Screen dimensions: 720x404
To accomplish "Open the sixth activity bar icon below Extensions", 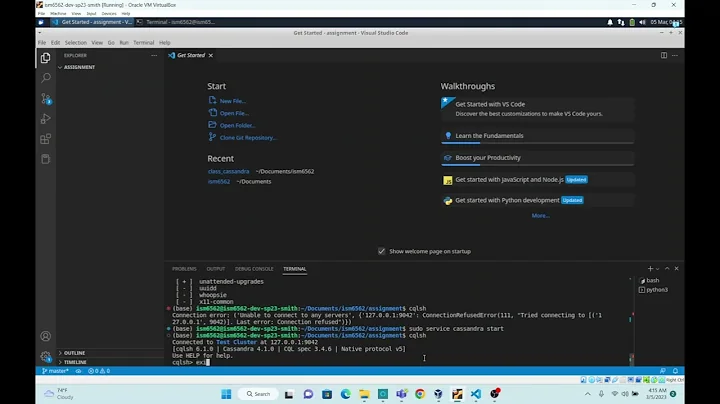I will pyautogui.click(x=45, y=159).
